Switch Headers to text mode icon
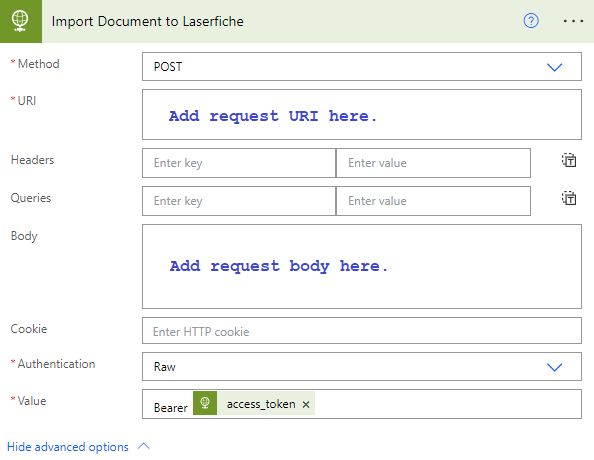The height and width of the screenshot is (460, 594). click(x=569, y=160)
